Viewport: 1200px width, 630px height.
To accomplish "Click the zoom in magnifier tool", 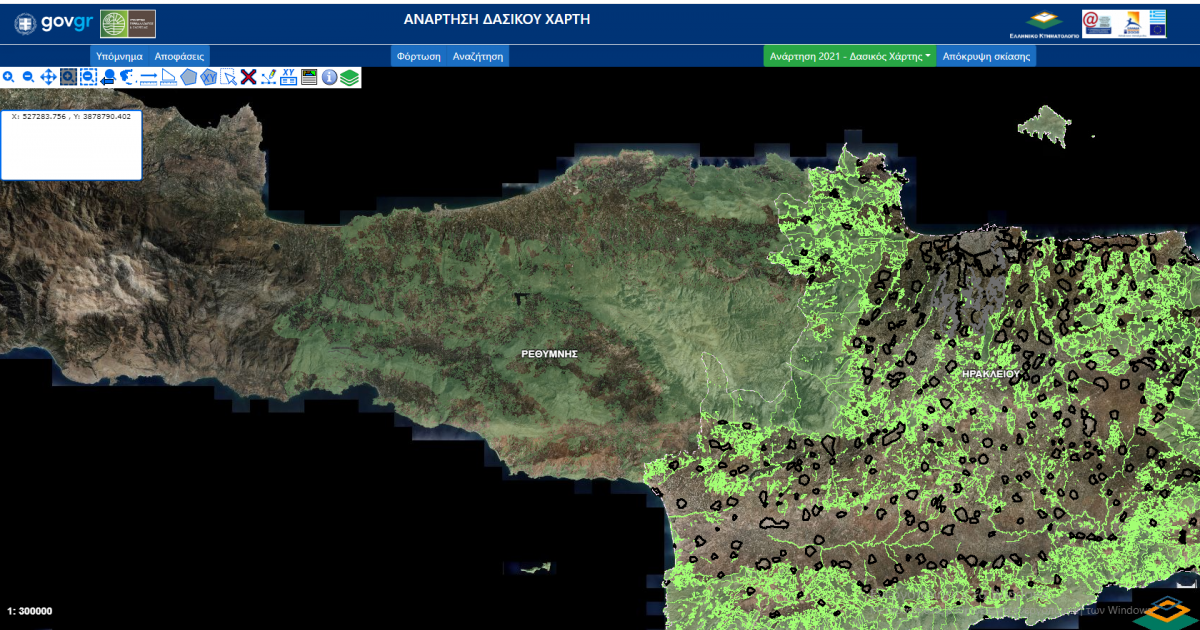I will (x=9, y=77).
